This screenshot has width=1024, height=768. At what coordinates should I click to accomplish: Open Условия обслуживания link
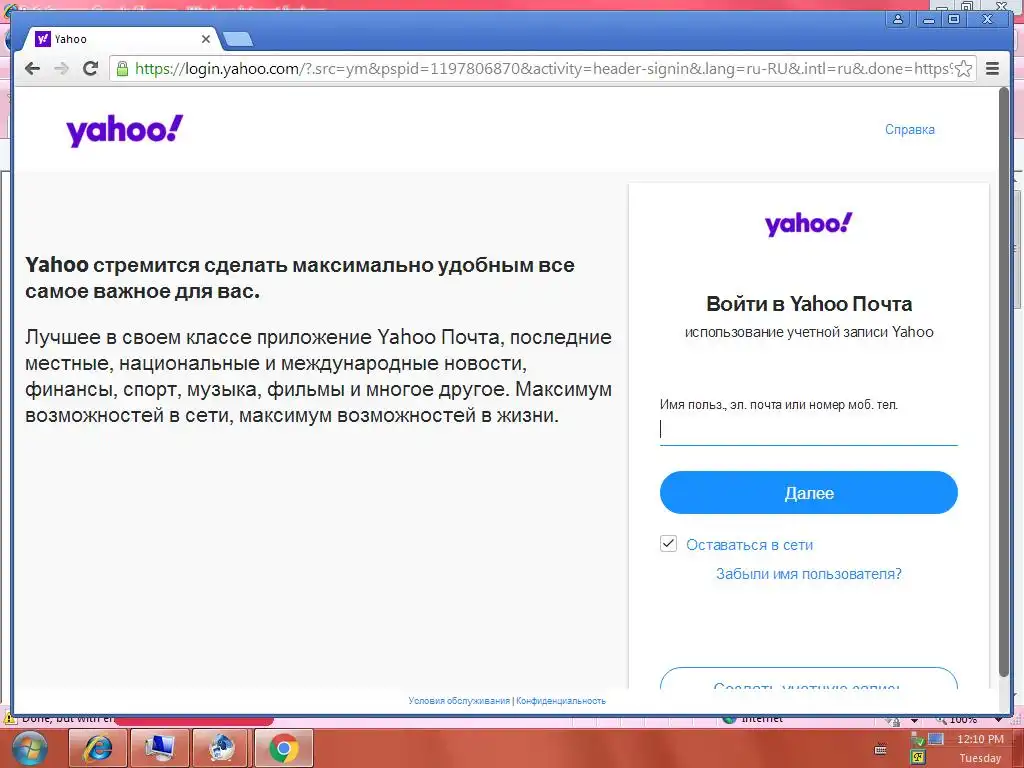point(459,701)
